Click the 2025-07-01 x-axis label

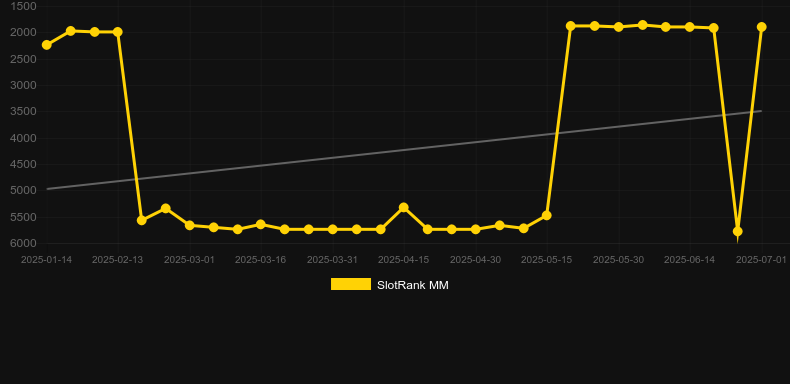[x=761, y=260]
